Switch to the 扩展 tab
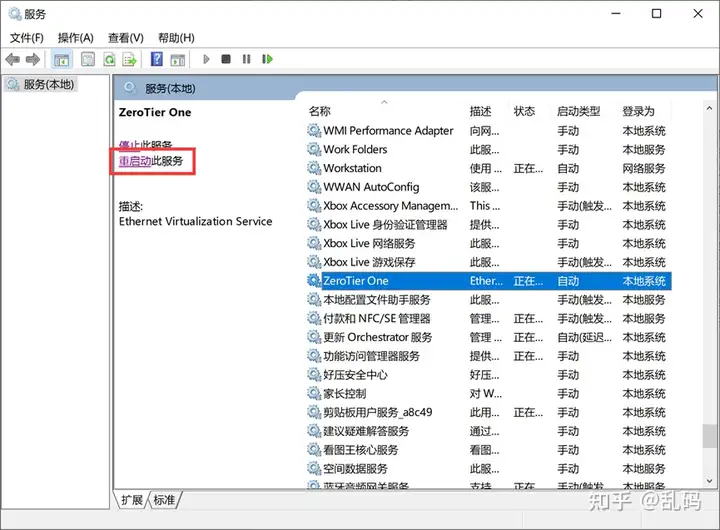Image resolution: width=720 pixels, height=530 pixels. pyautogui.click(x=132, y=500)
